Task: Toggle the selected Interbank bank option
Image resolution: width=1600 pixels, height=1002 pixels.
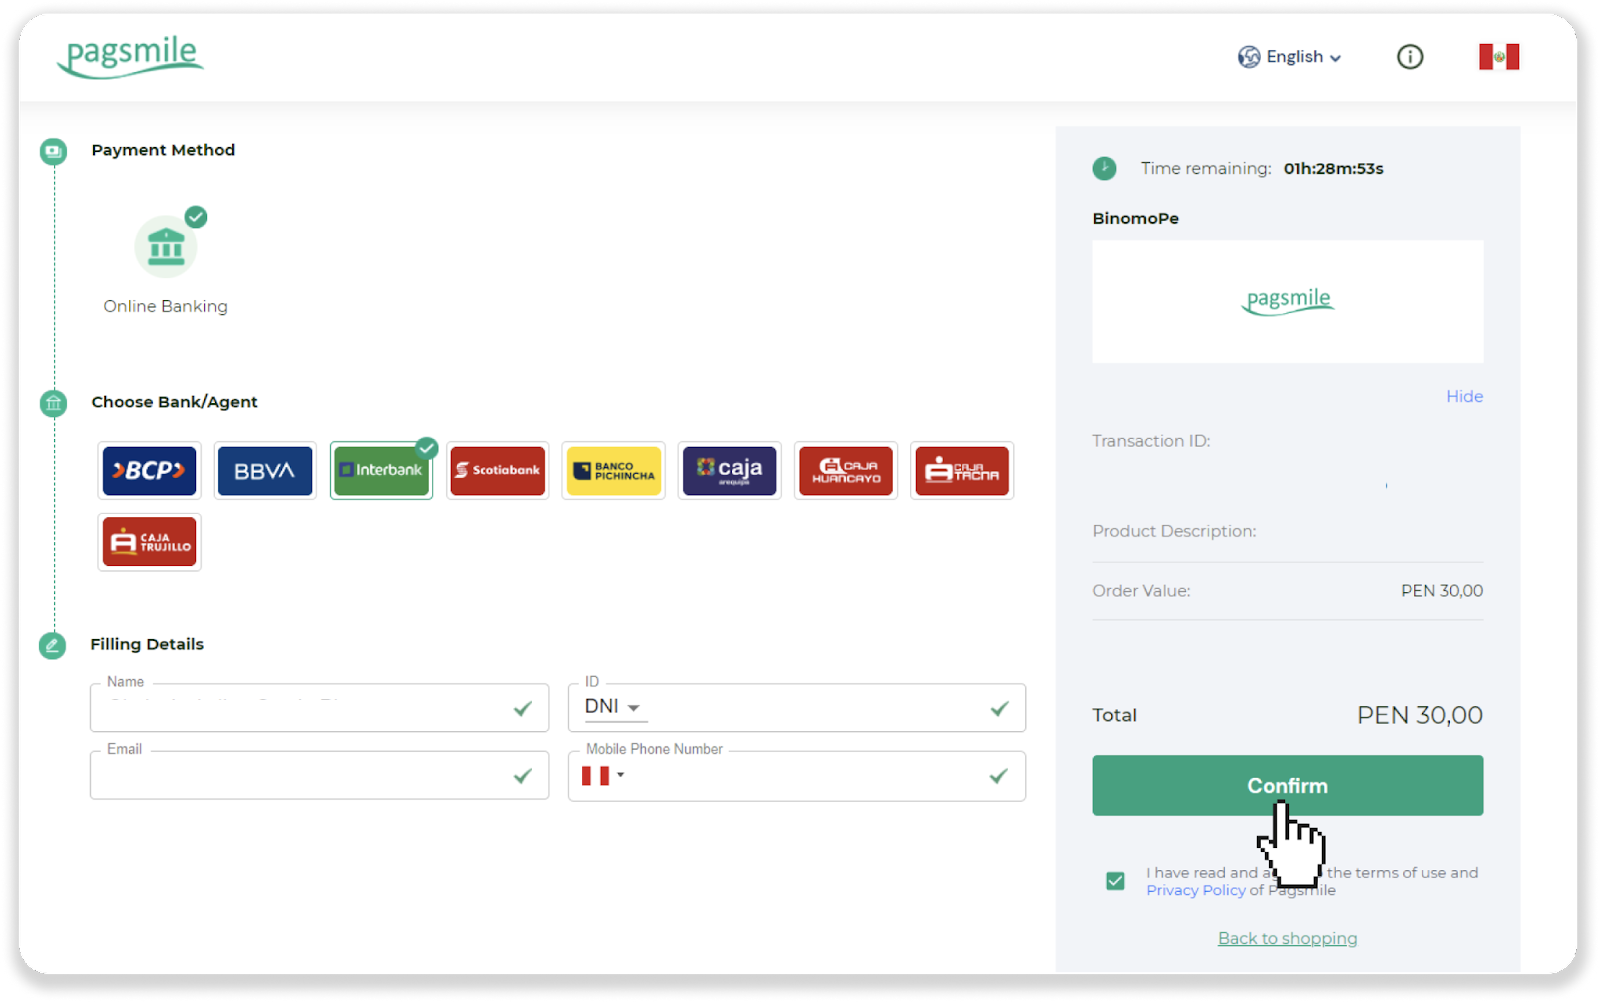Action: [x=381, y=471]
